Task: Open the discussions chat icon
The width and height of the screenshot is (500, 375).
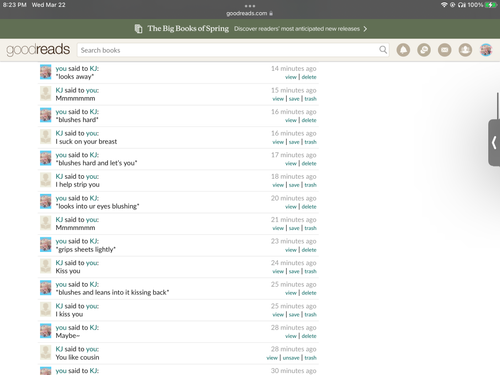Action: click(424, 50)
